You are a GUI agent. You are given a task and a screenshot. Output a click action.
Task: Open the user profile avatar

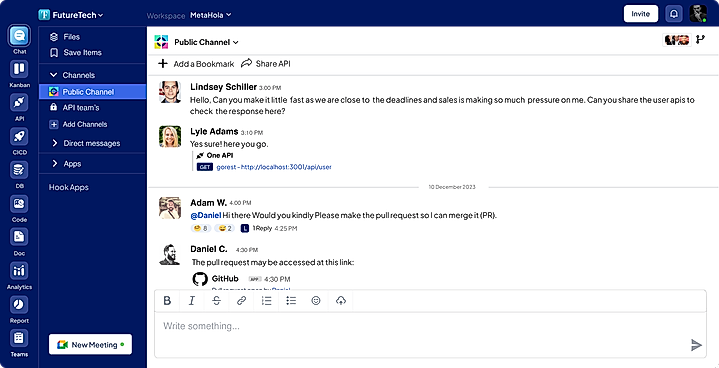point(698,14)
